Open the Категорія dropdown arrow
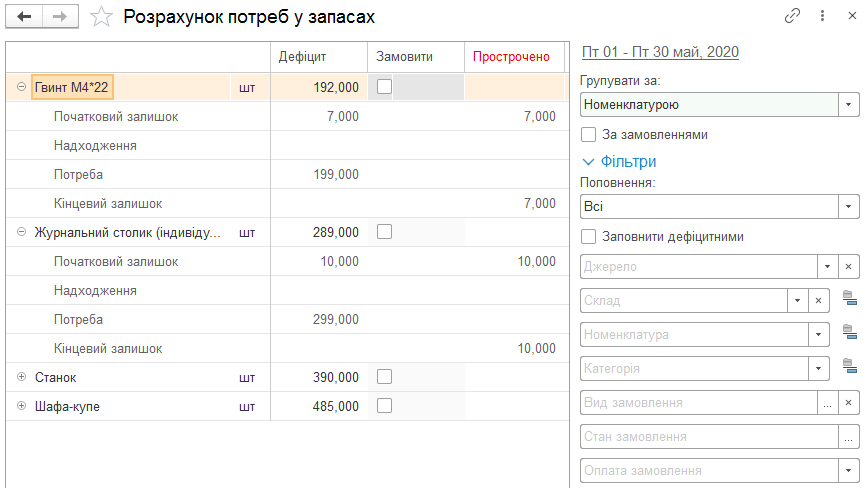The width and height of the screenshot is (867, 488). (819, 369)
